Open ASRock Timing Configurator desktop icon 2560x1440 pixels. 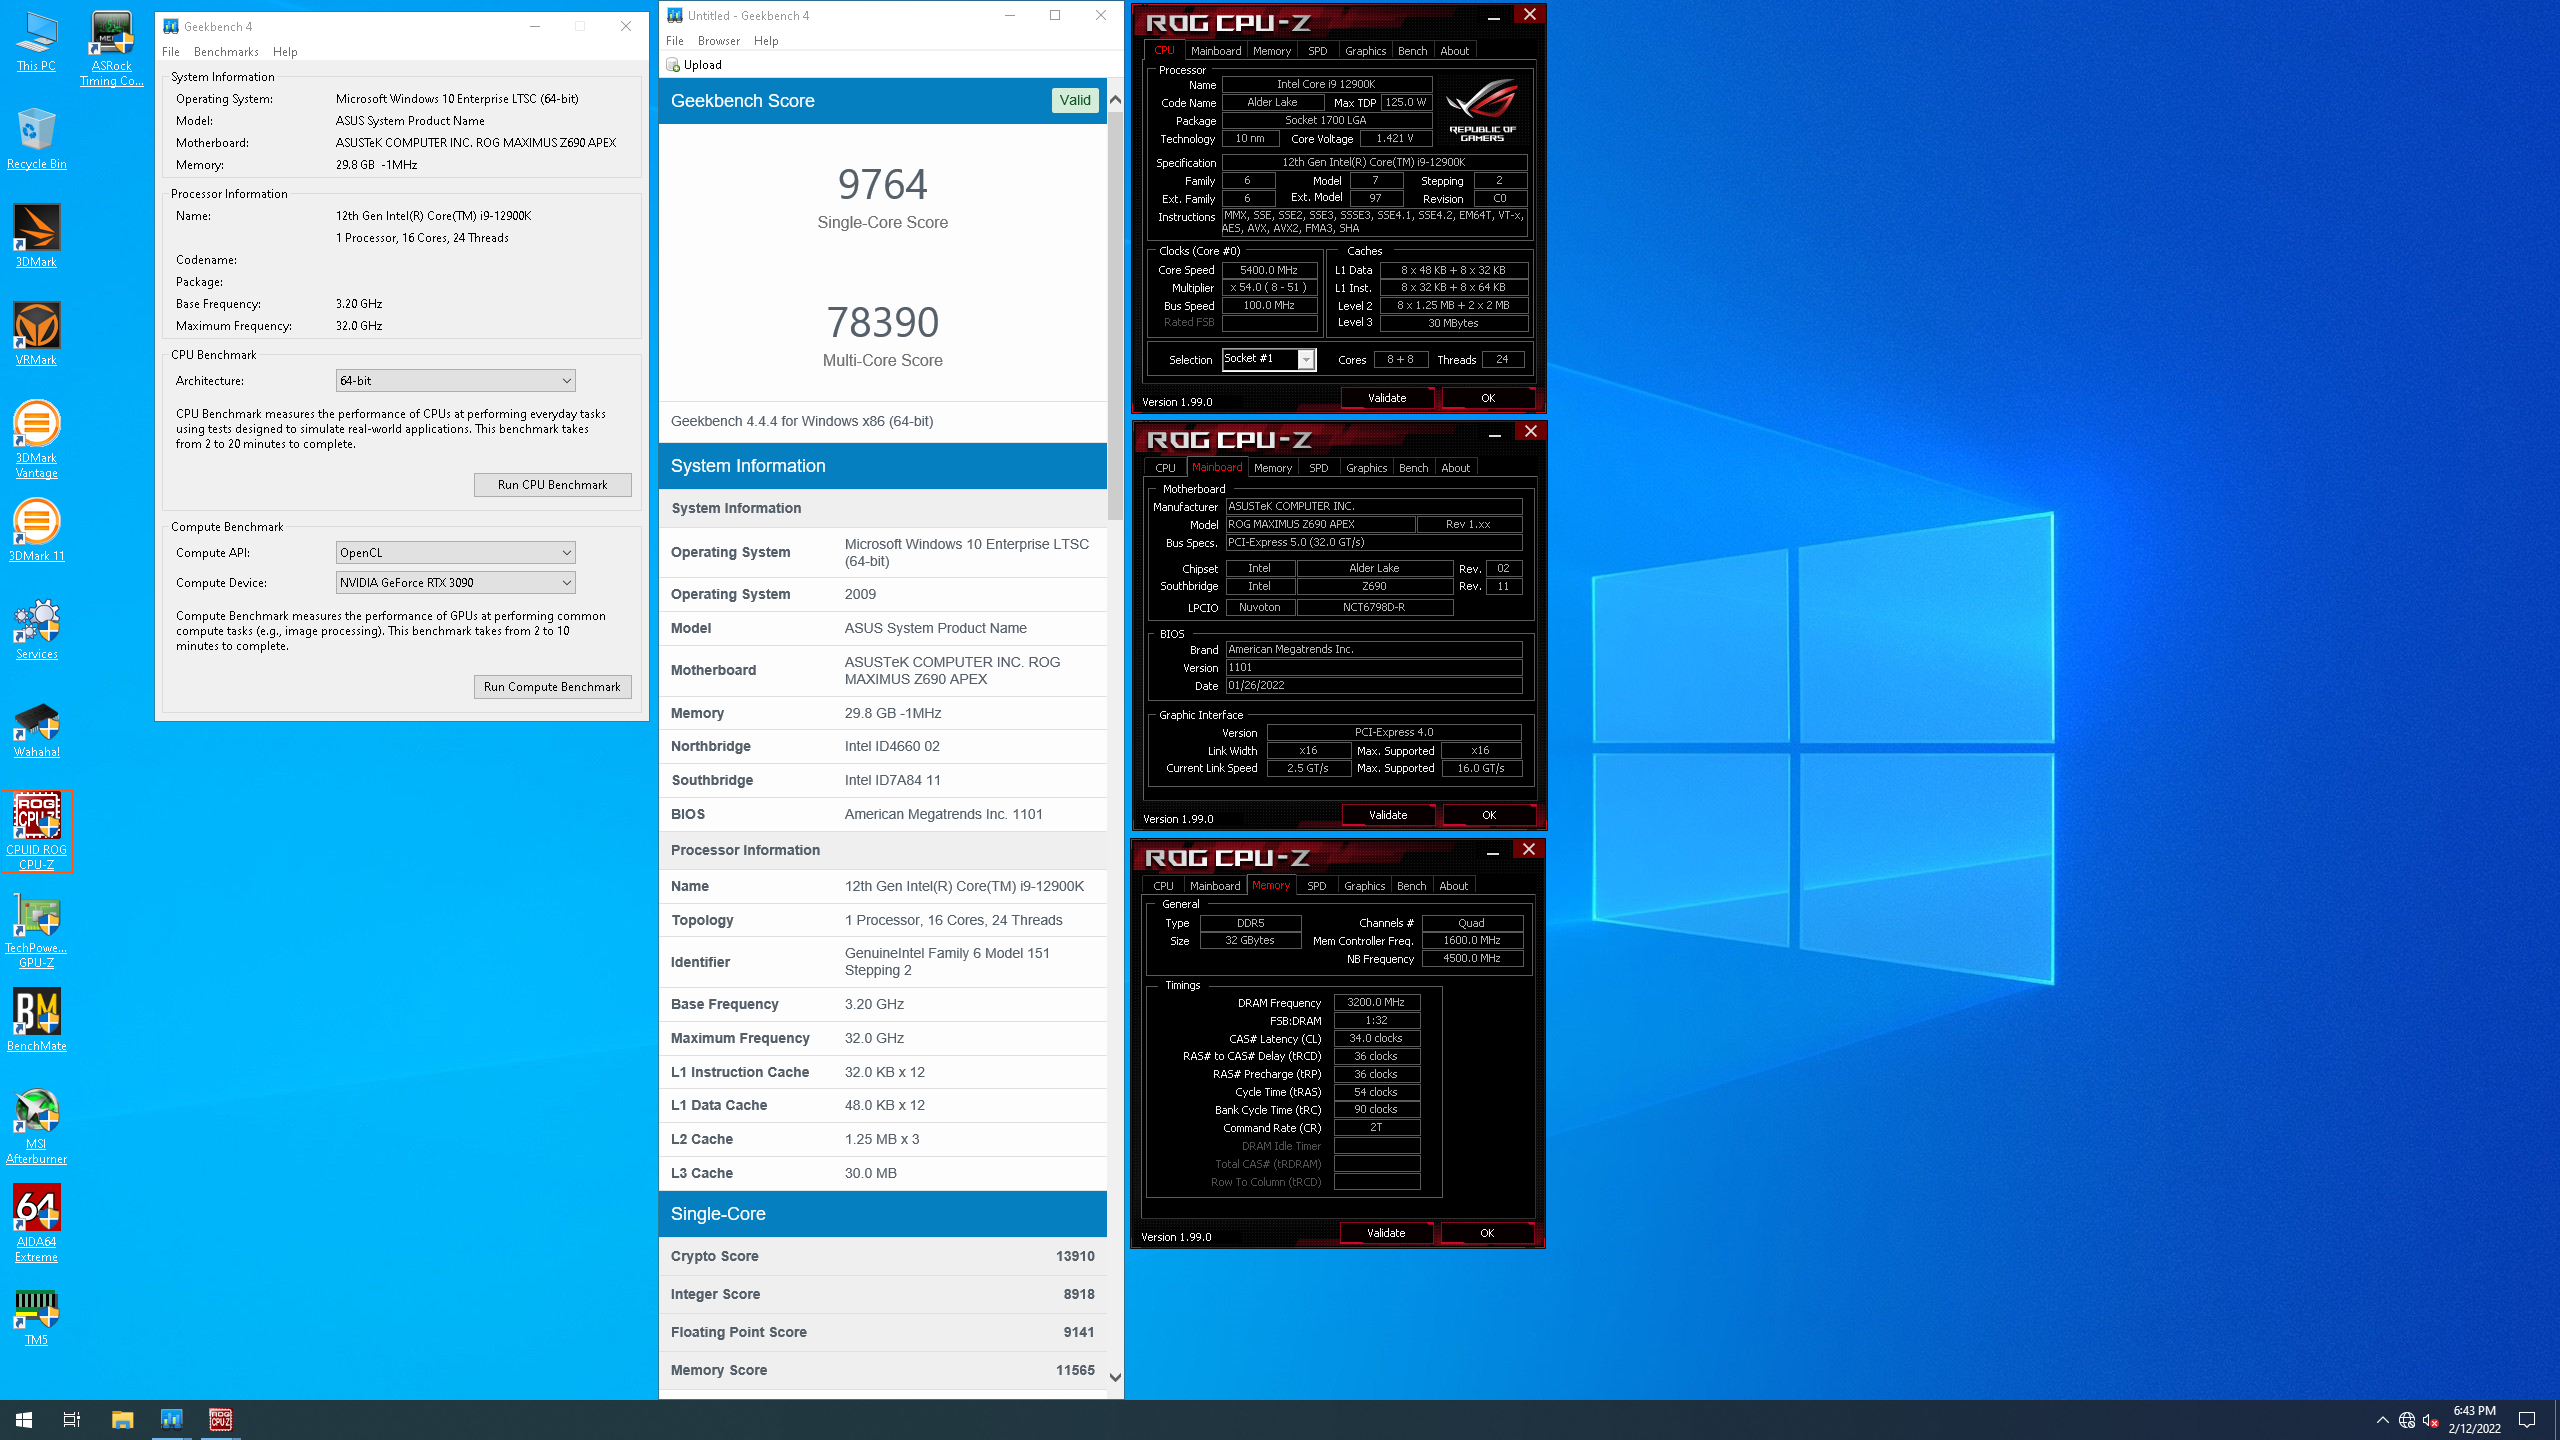click(111, 49)
